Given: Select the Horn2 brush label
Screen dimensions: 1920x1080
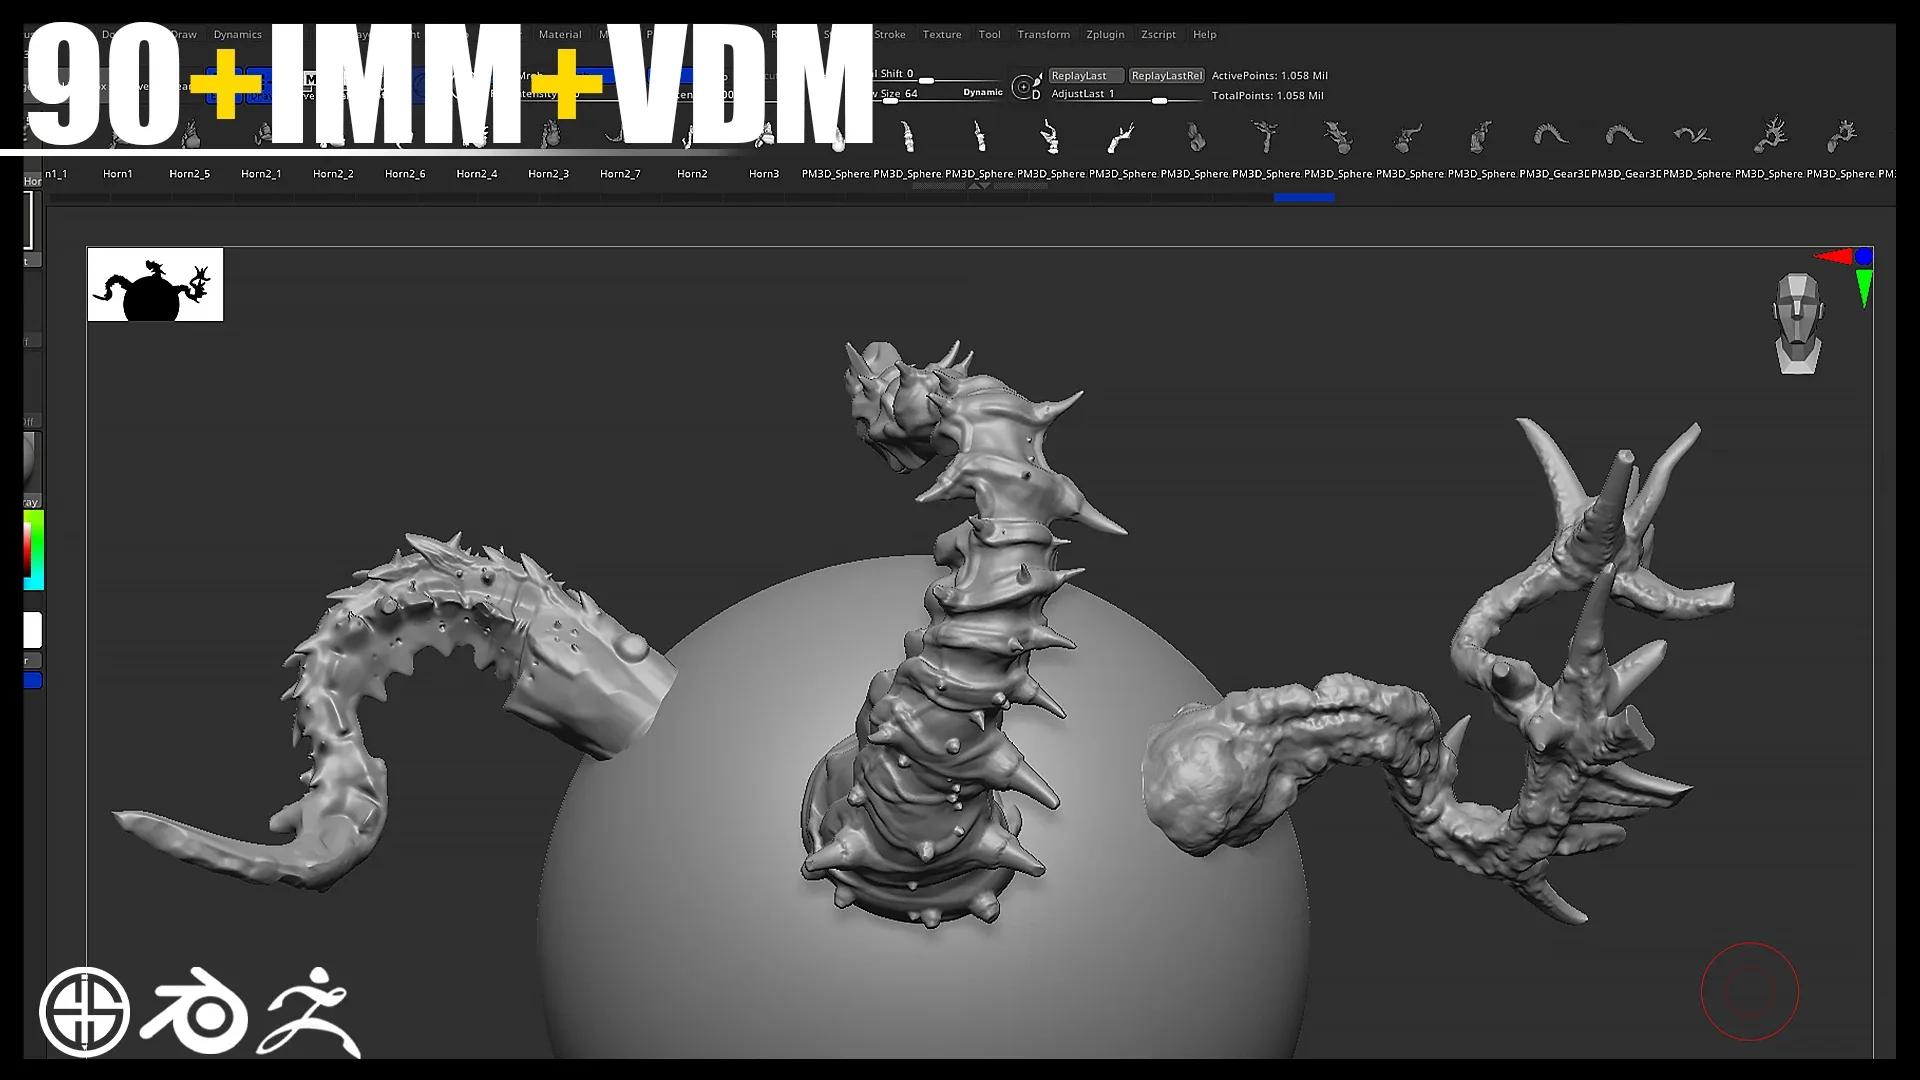Looking at the screenshot, I should [692, 174].
